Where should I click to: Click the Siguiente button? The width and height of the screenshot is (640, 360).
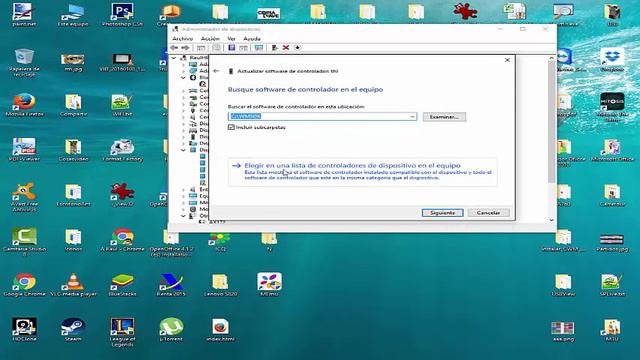point(442,213)
